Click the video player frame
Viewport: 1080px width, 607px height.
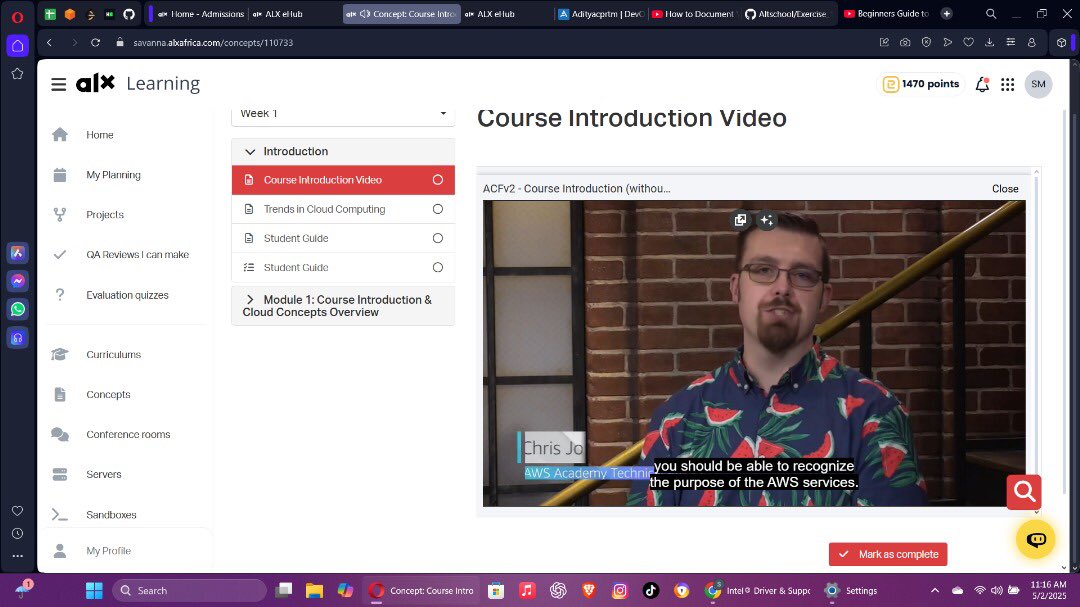754,353
